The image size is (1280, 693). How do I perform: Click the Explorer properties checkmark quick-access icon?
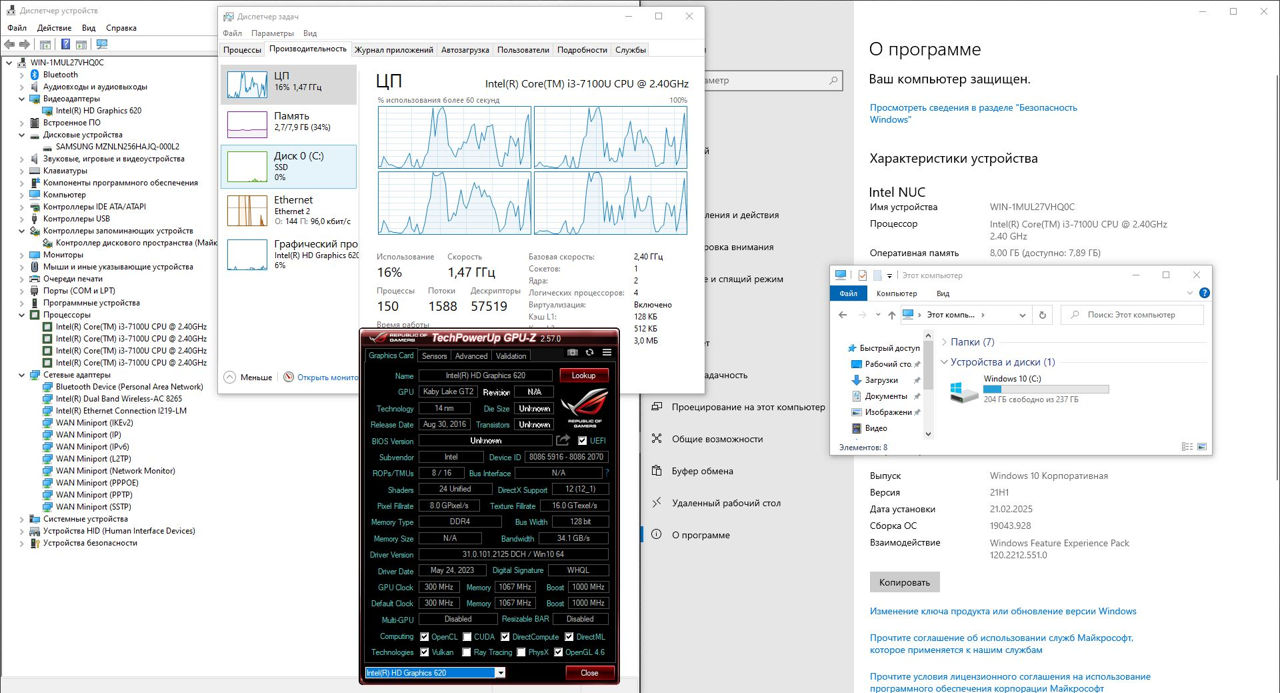tap(862, 275)
